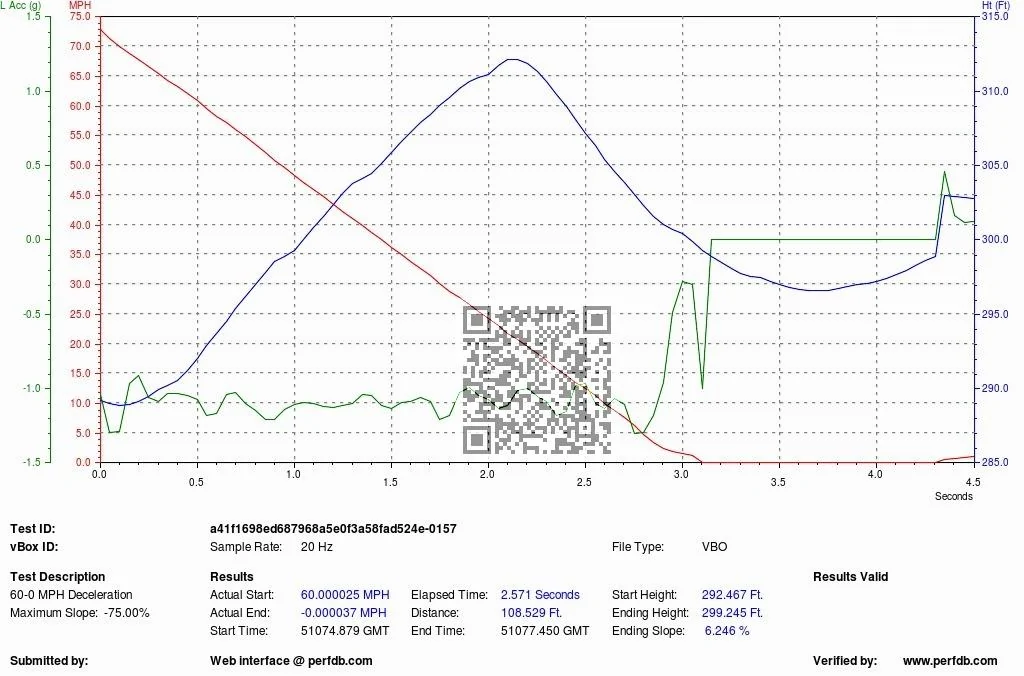Click the '285.0' height axis tick
This screenshot has width=1024, height=676.
point(995,462)
